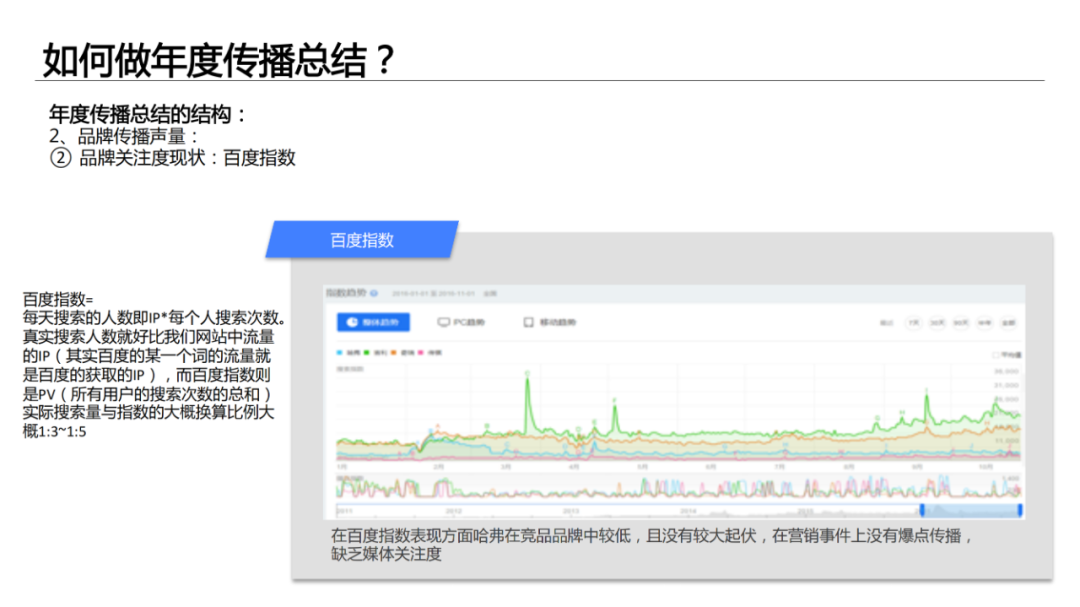
Task: Switch to the 移动趋势 tab
Action: (x=550, y=322)
